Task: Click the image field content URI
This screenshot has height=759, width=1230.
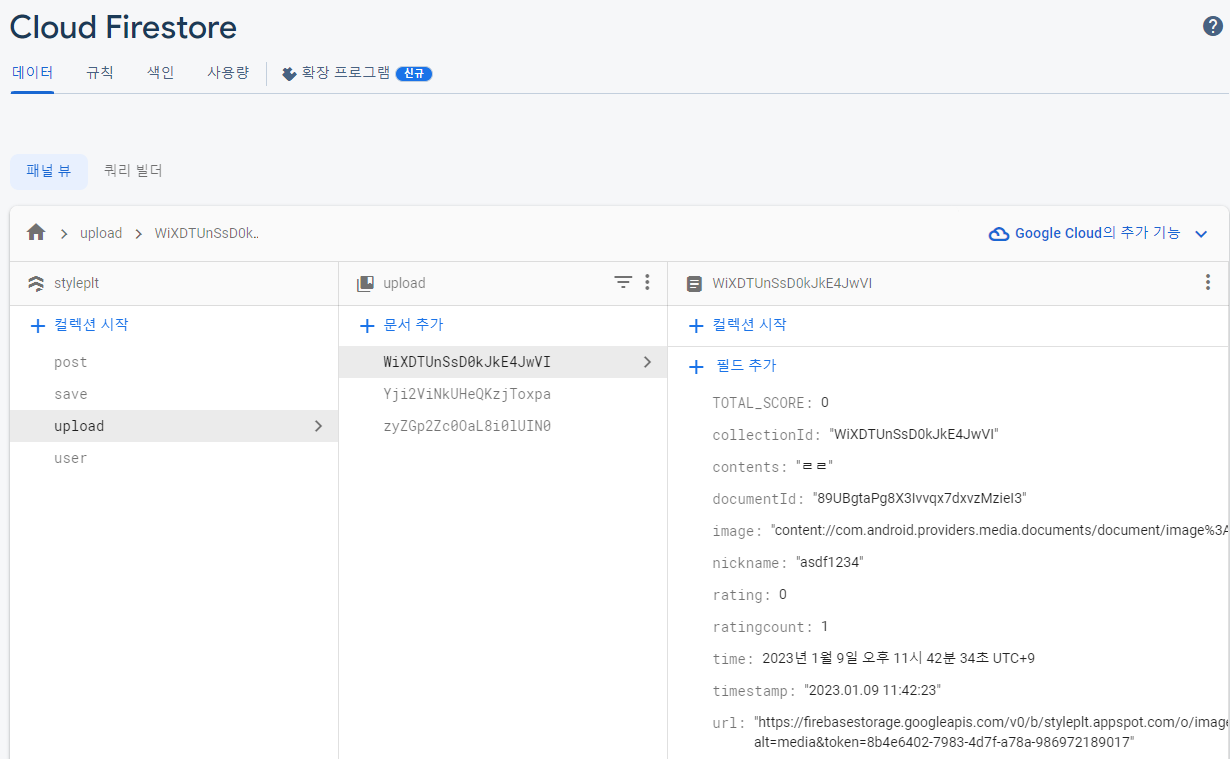Action: [x=1000, y=531]
